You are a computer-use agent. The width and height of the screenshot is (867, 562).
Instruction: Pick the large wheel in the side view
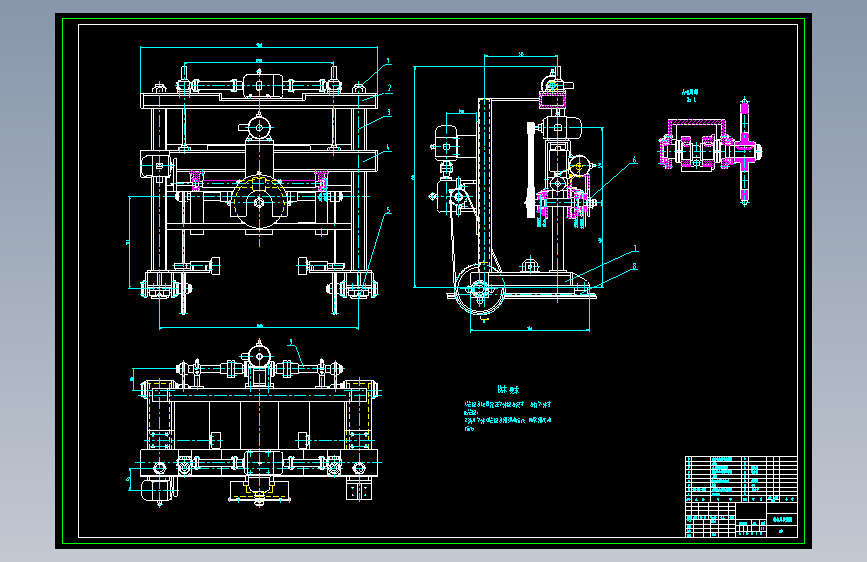[479, 289]
